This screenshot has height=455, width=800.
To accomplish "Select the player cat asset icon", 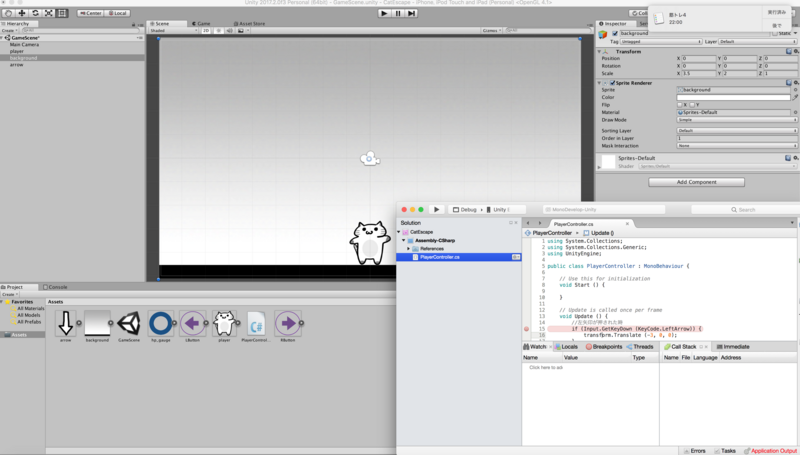I will click(224, 323).
